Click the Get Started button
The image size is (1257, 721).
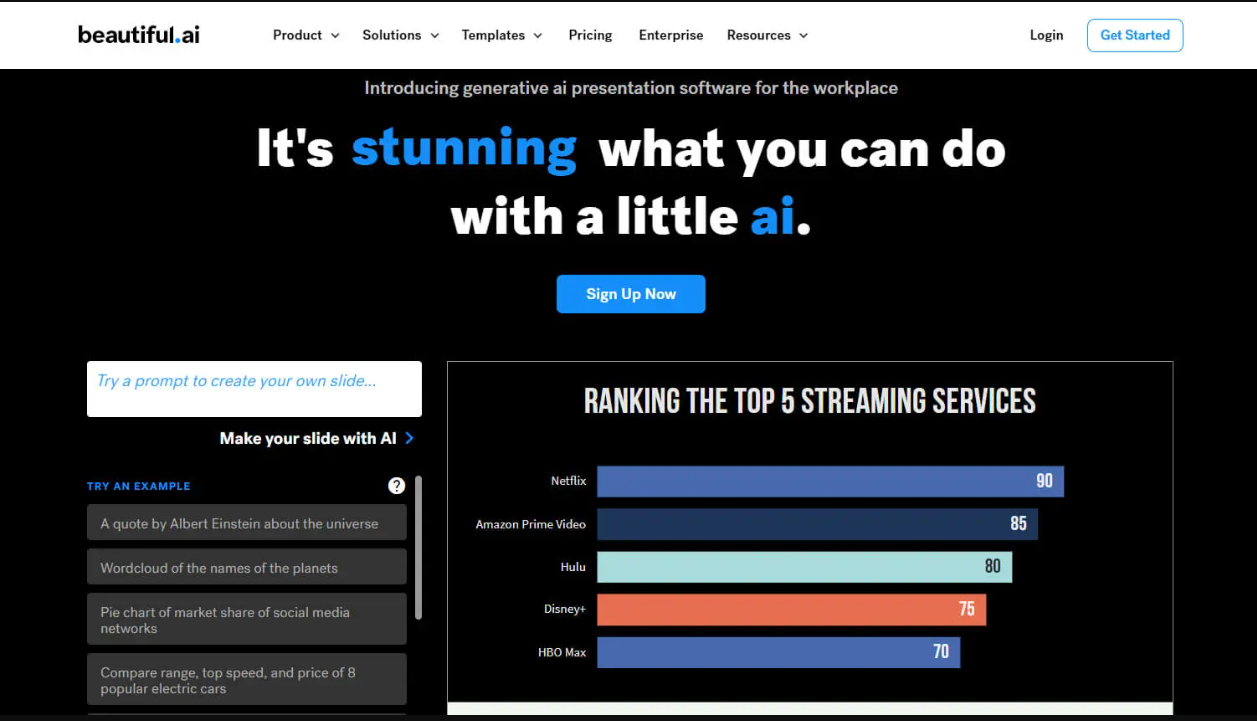coord(1135,35)
